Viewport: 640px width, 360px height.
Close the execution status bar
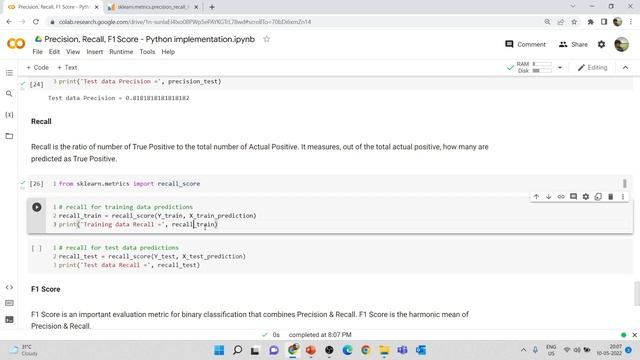634,335
